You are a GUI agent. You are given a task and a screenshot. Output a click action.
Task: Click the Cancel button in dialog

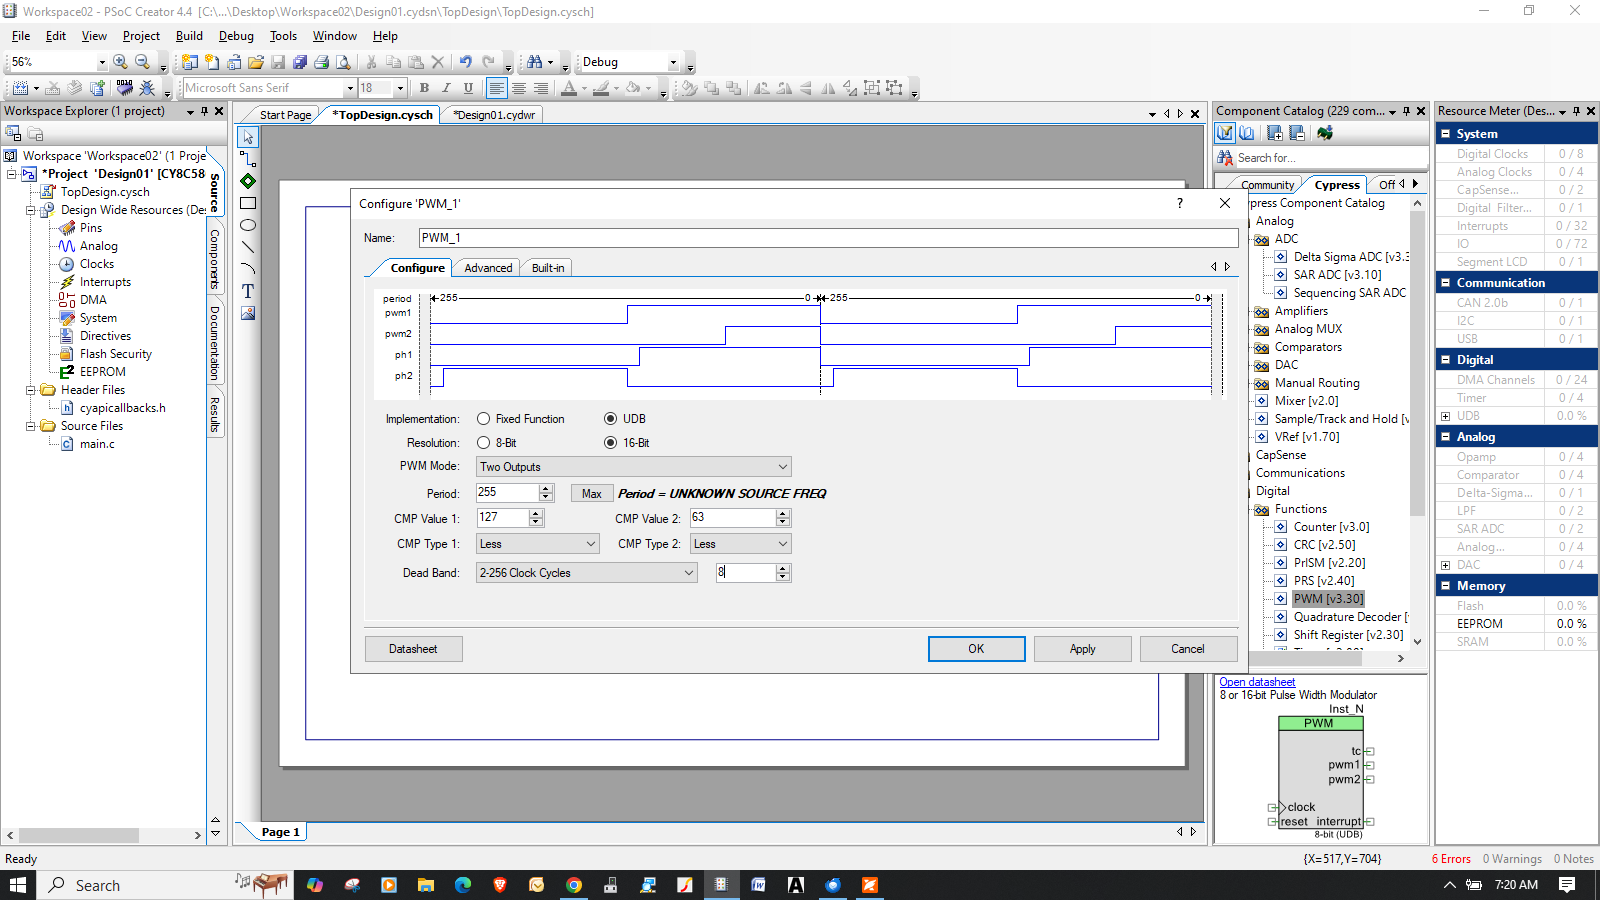coord(1188,649)
